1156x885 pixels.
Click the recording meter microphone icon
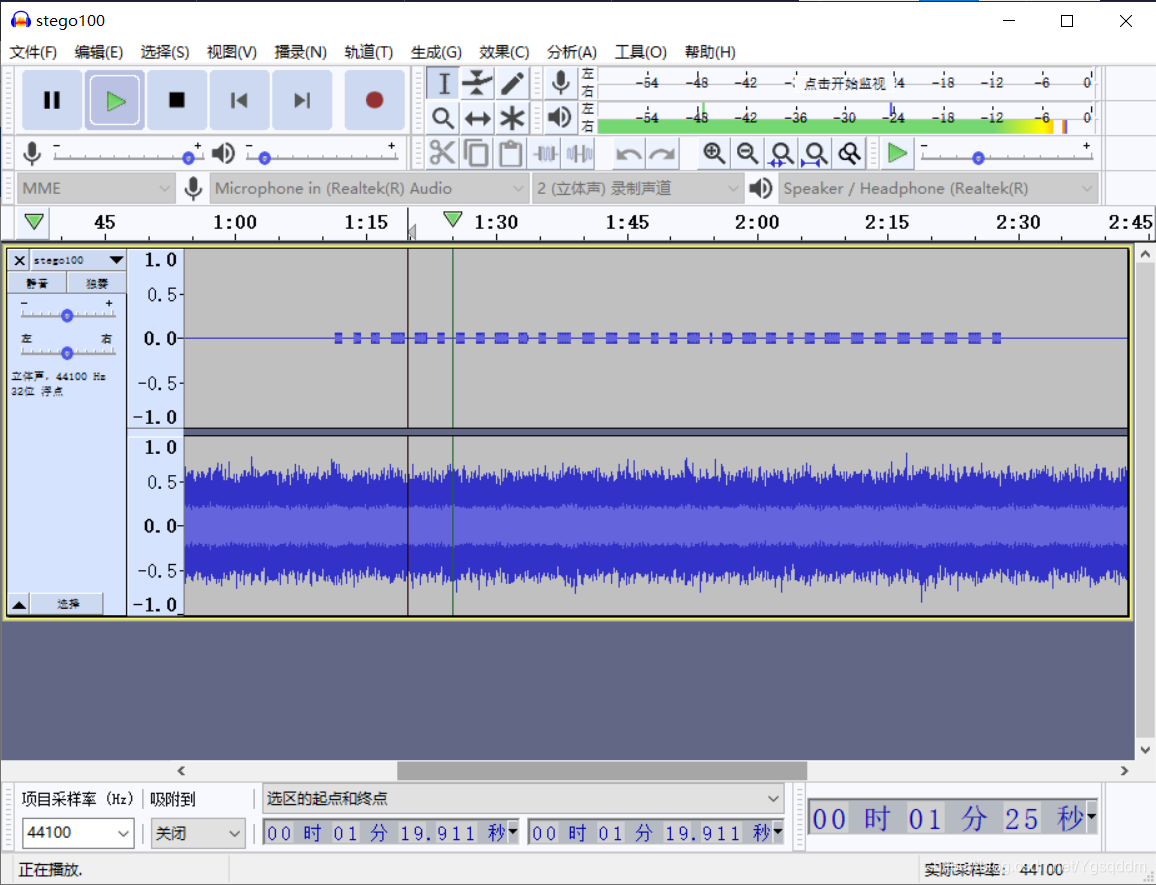pyautogui.click(x=560, y=83)
